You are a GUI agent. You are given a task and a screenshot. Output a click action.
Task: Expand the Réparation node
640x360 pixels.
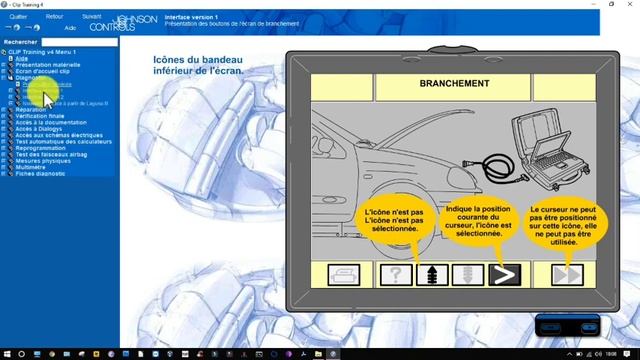pyautogui.click(x=4, y=110)
